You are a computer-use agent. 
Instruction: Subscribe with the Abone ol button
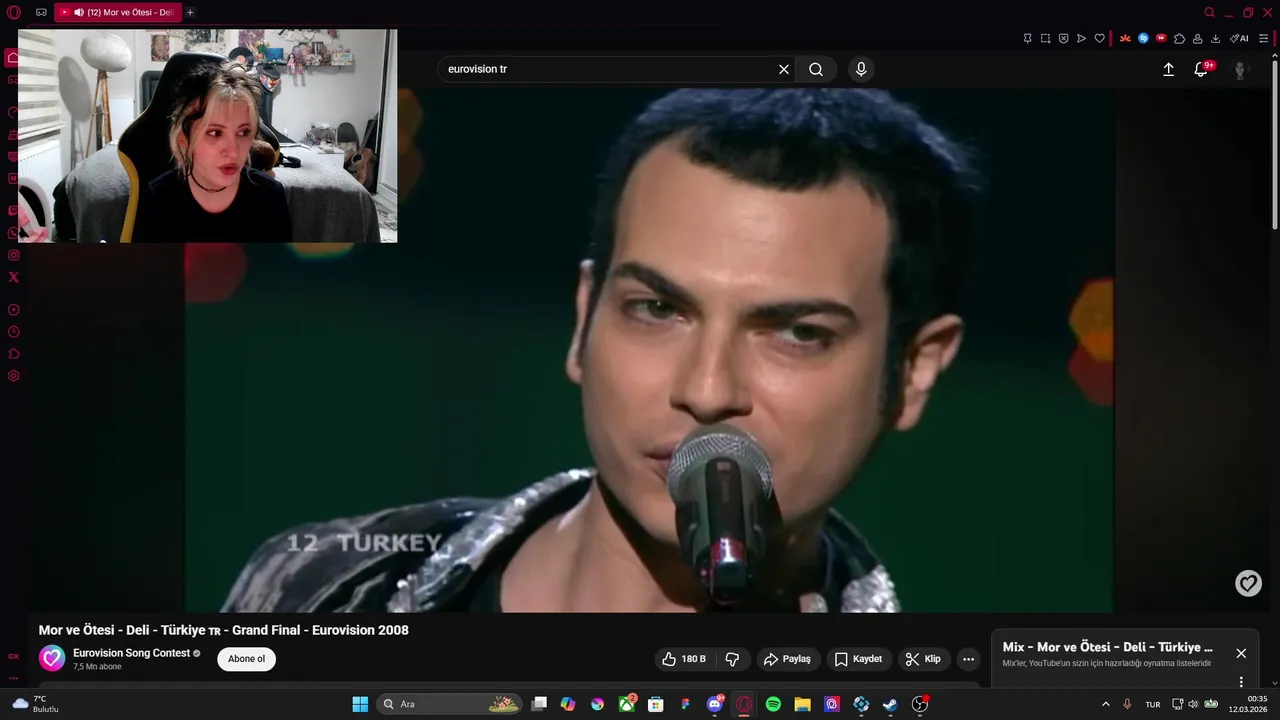pyautogui.click(x=247, y=659)
